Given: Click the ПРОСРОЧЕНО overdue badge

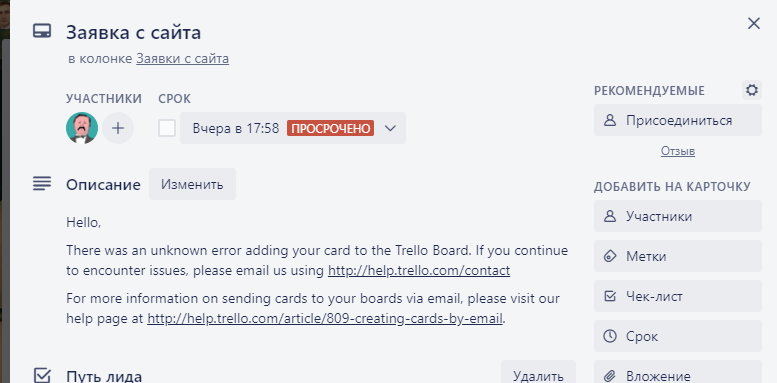Looking at the screenshot, I should (x=331, y=128).
